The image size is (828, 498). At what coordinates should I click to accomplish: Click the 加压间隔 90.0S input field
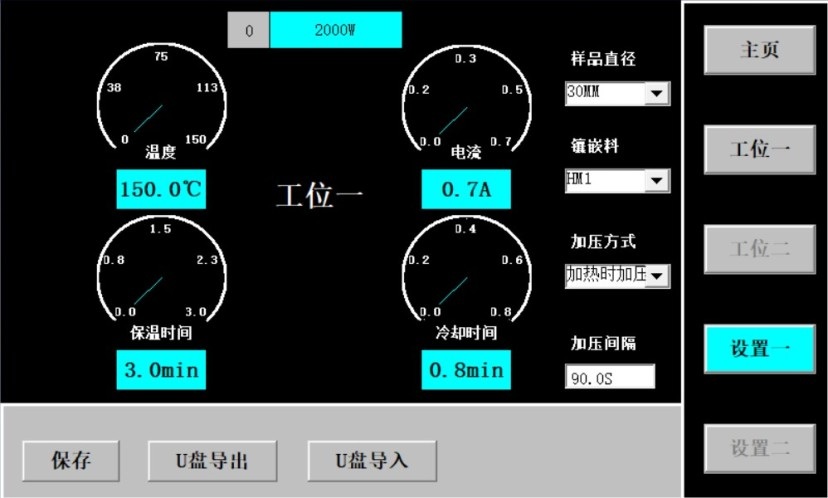pyautogui.click(x=609, y=377)
